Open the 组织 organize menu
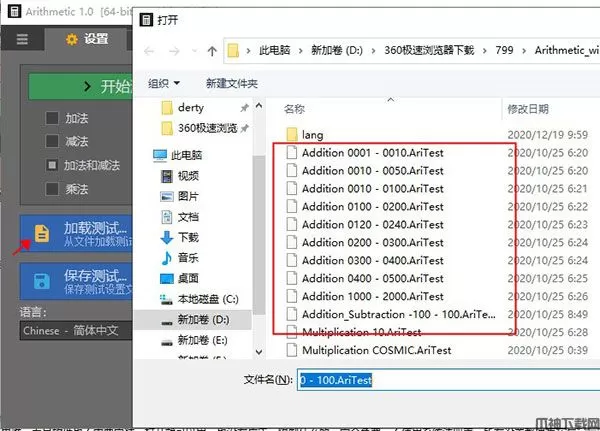 pyautogui.click(x=163, y=83)
